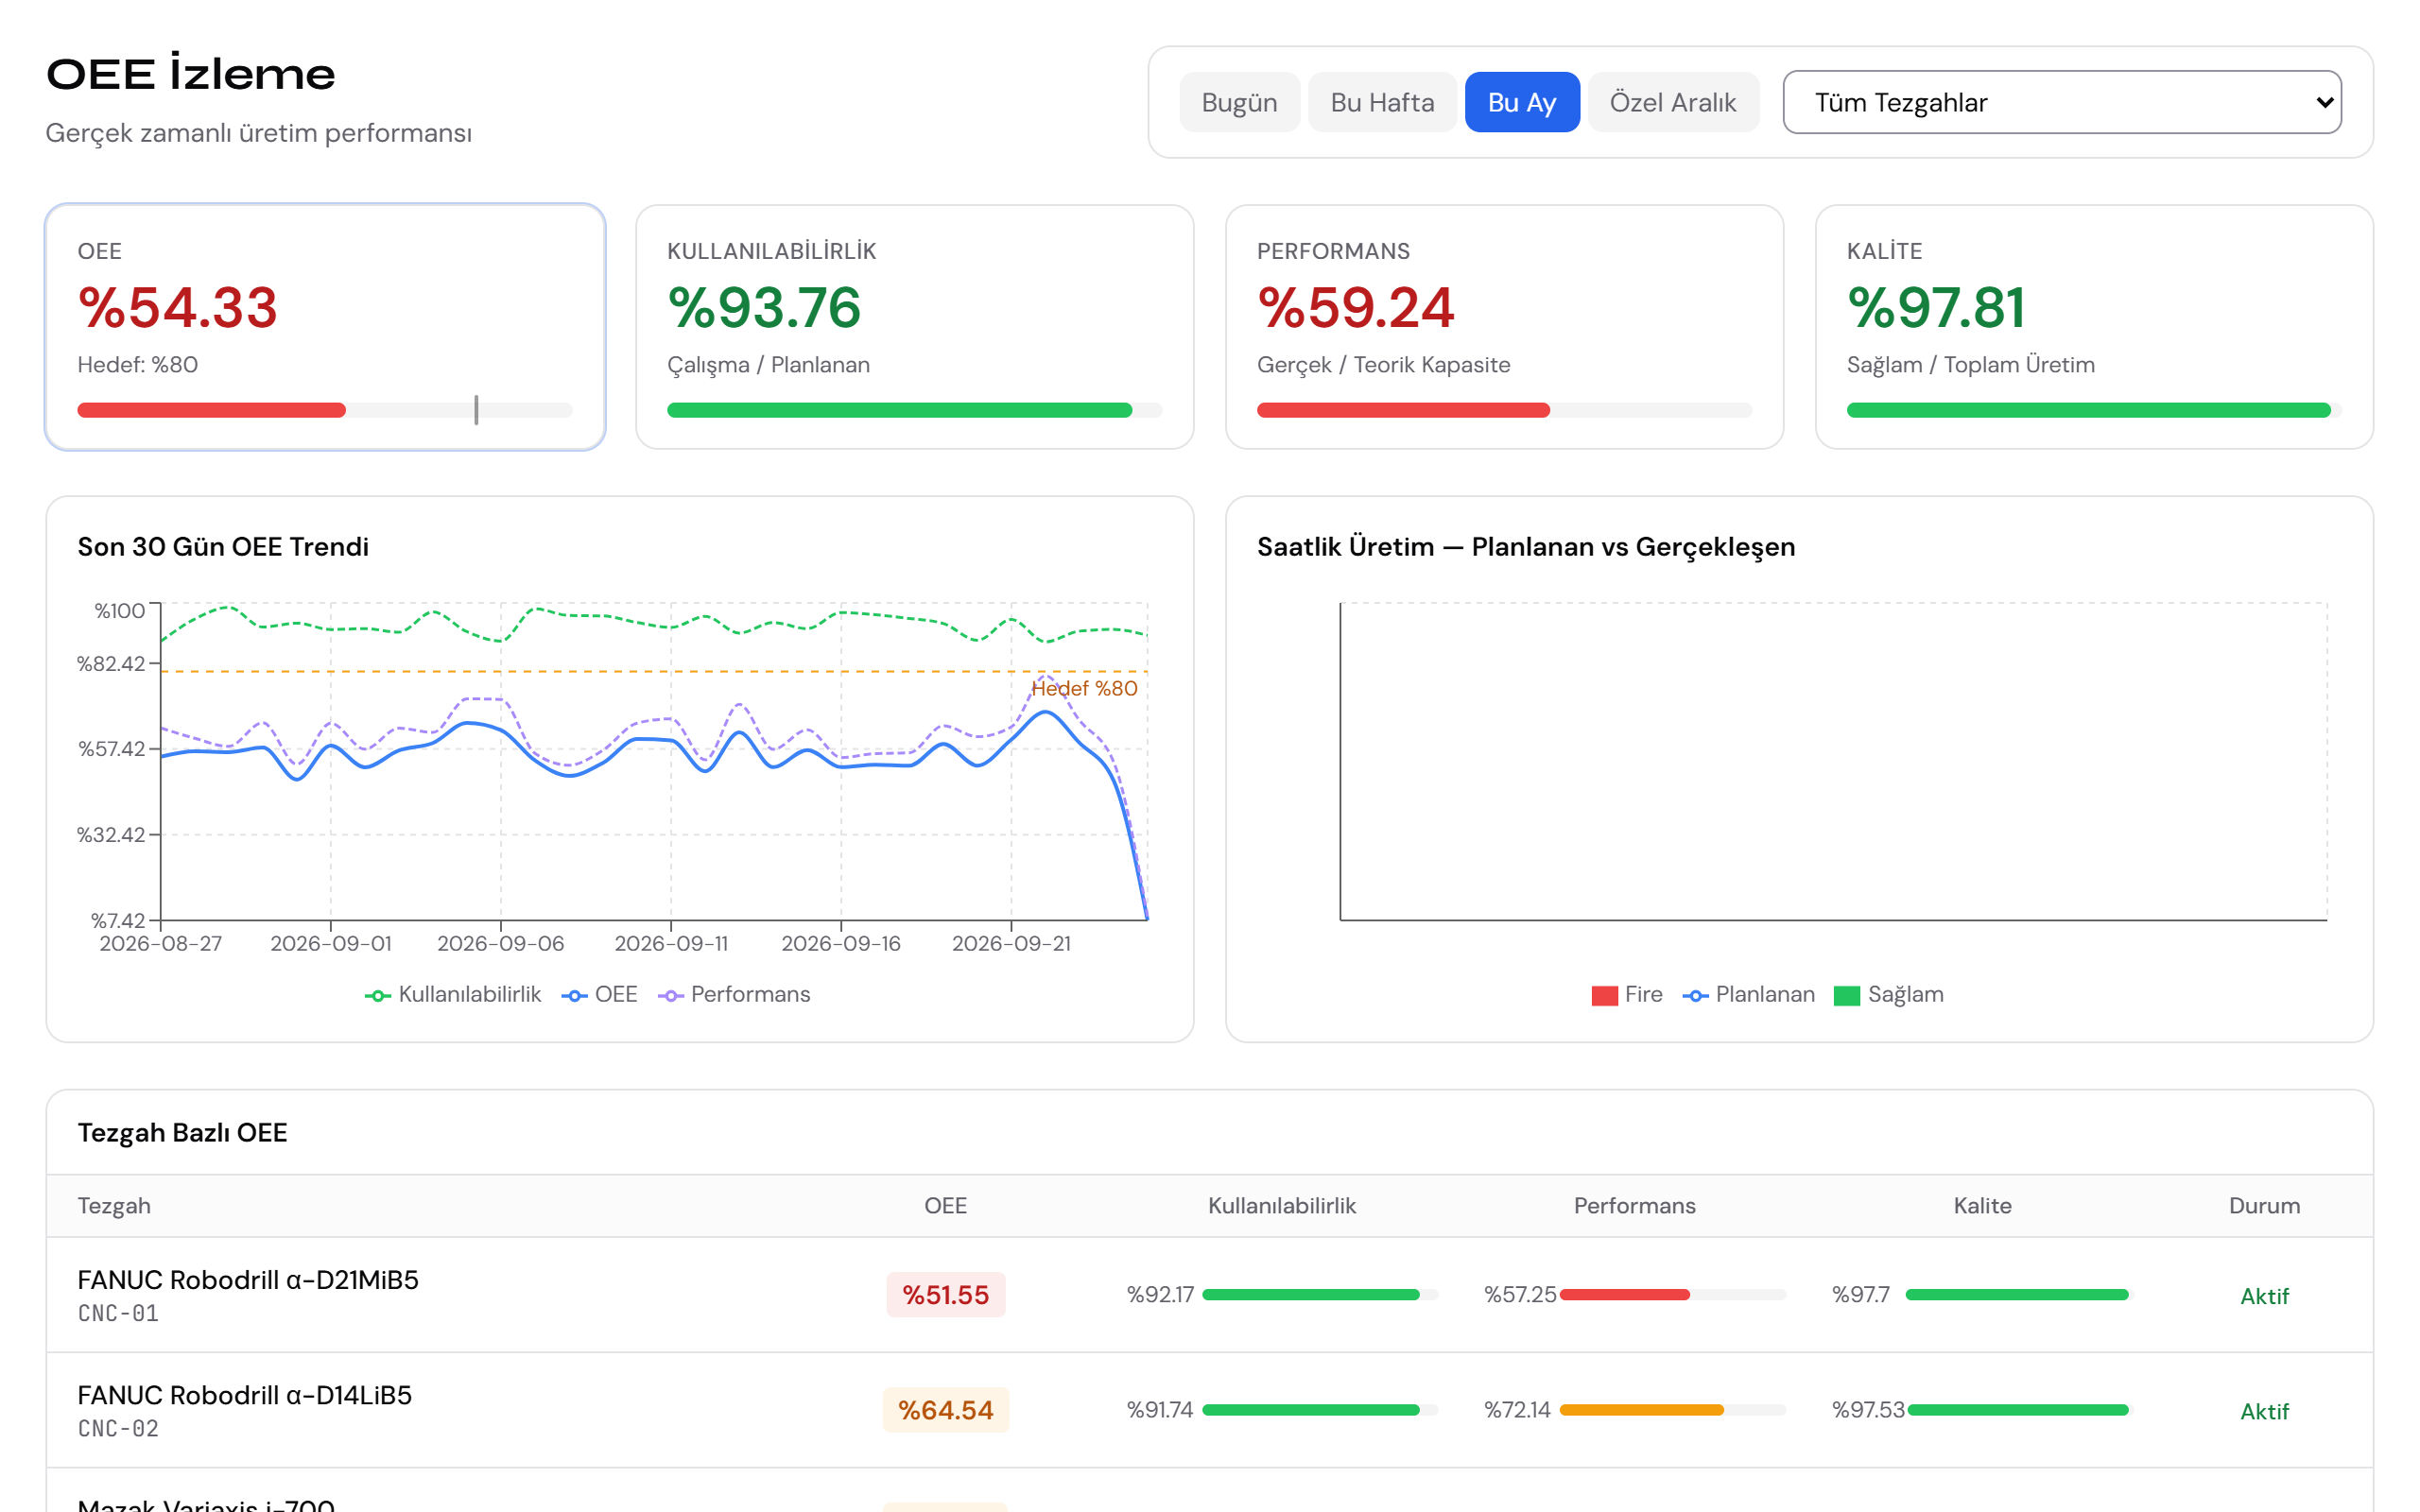
Task: Click the green Sağlam legend swatch
Action: point(1846,995)
